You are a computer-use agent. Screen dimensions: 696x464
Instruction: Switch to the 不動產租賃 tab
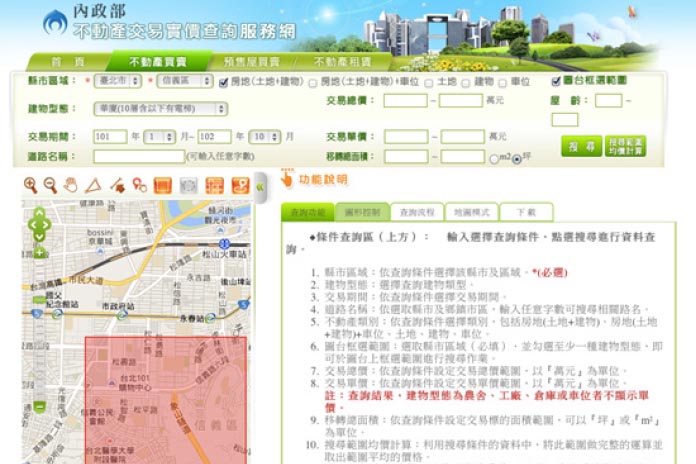tap(334, 61)
